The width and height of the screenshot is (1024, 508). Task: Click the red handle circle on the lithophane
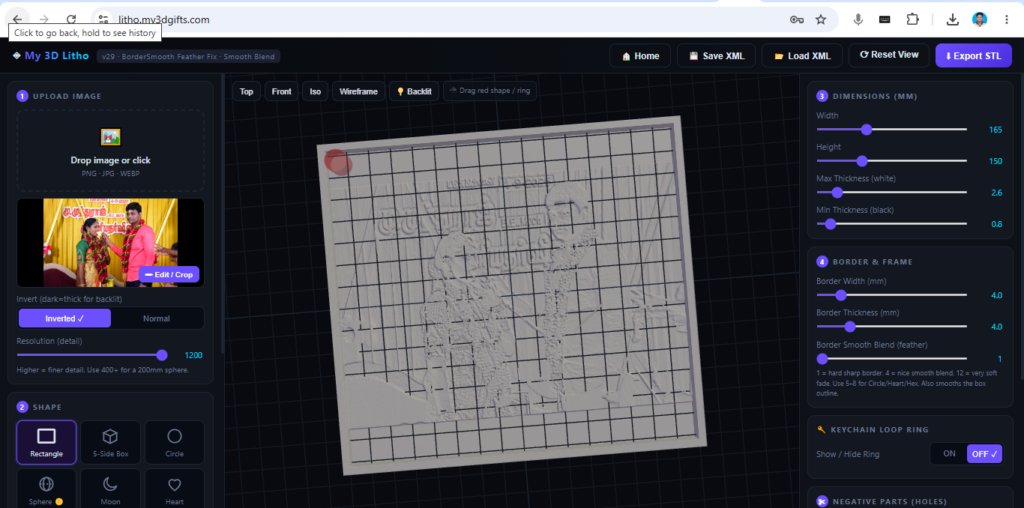(338, 163)
